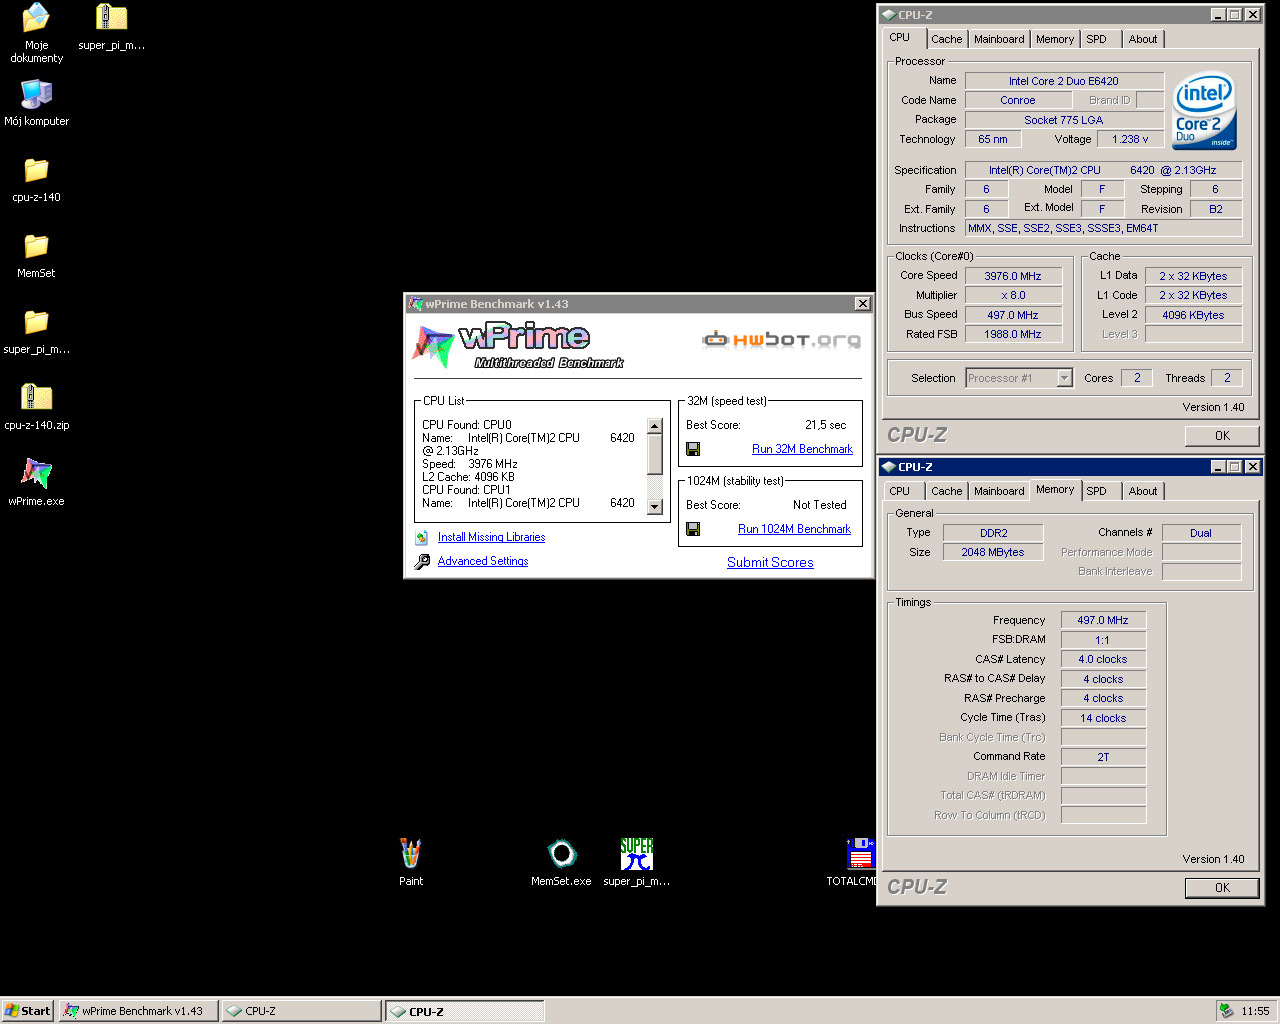Viewport: 1280px width, 1024px height.
Task: Click the Start button
Action: point(27,1011)
